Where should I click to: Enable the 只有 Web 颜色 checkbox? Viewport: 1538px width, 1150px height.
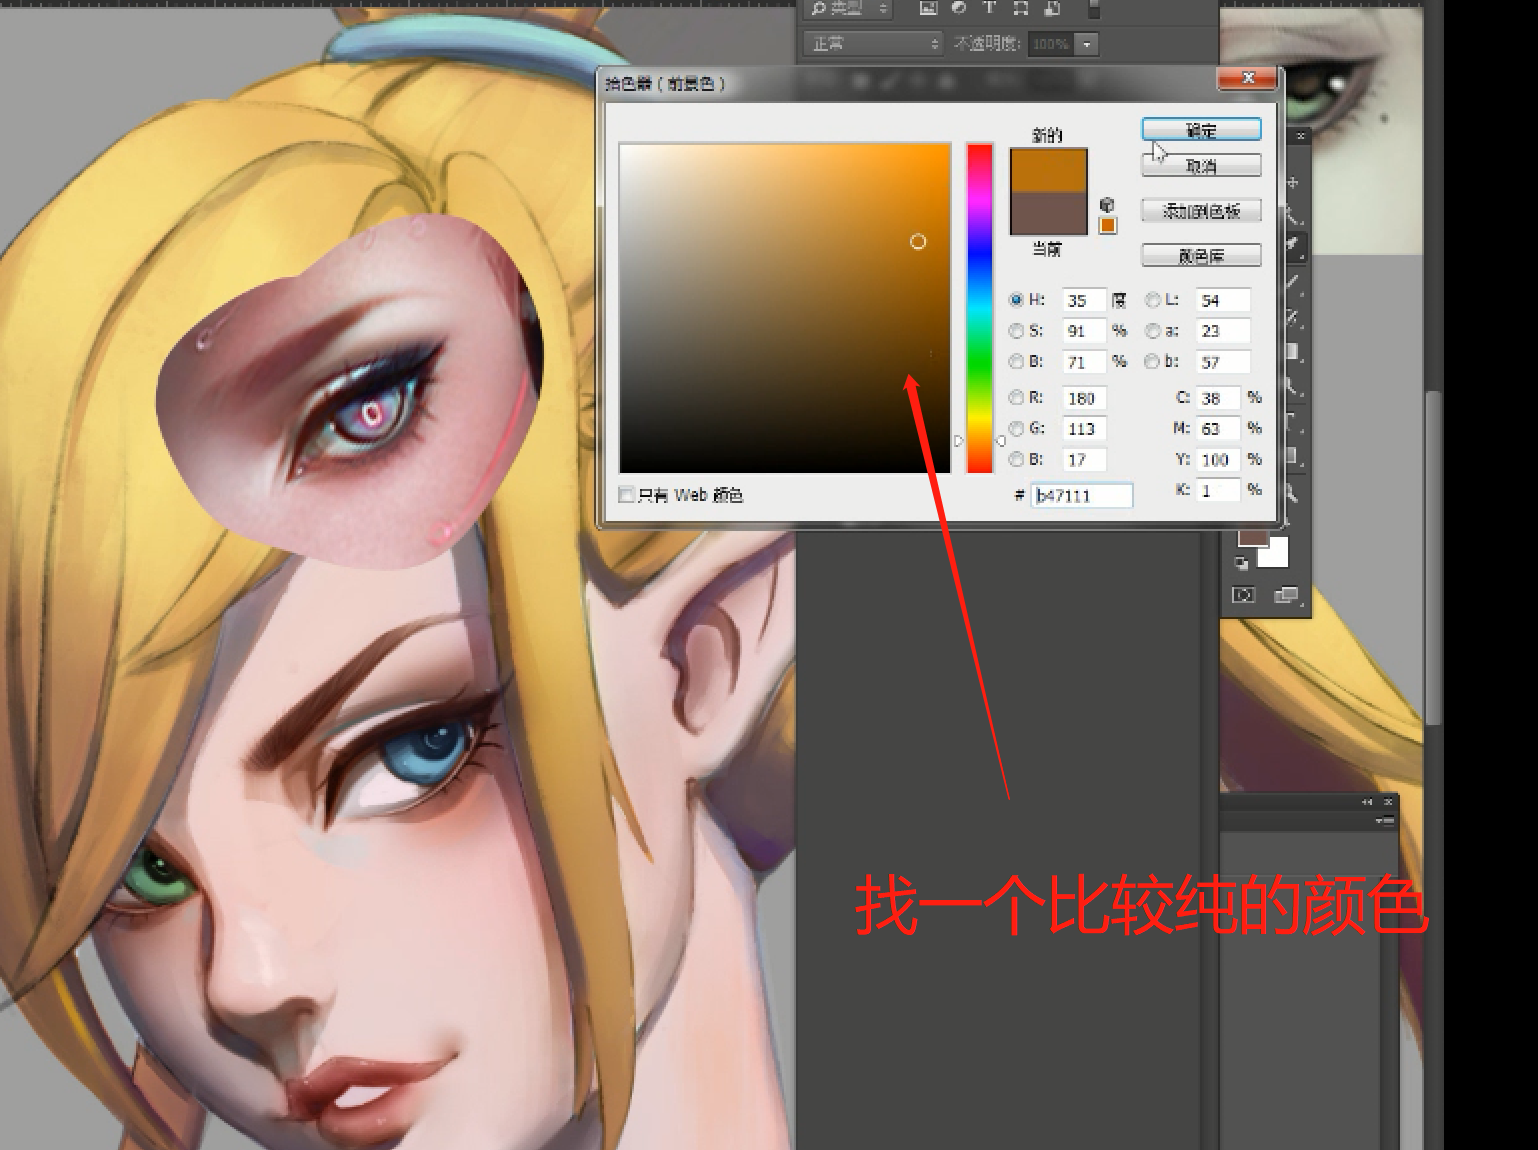(627, 495)
